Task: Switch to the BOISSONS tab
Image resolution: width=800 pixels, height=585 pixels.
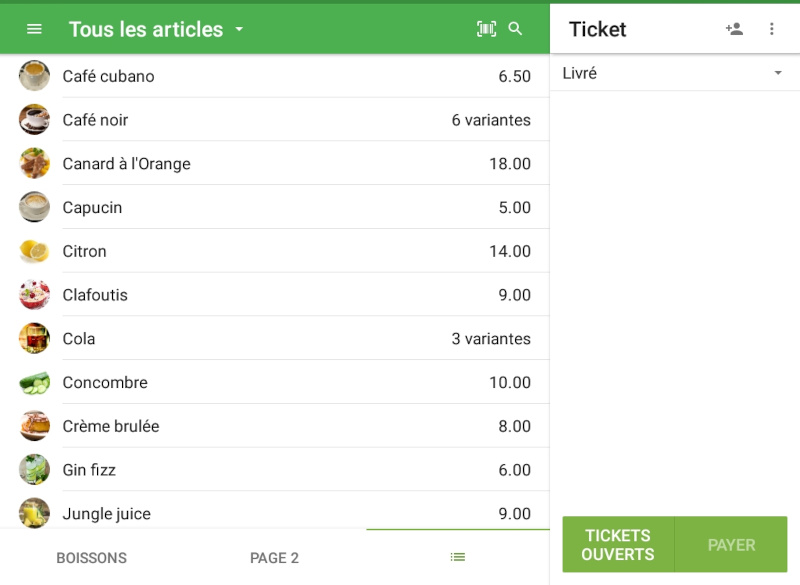Action: pos(91,558)
